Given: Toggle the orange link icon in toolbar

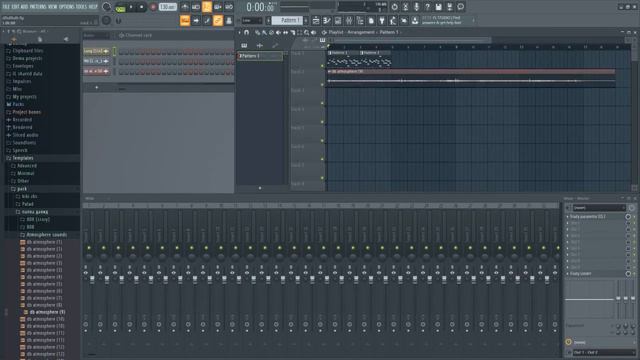Looking at the screenshot, I should pyautogui.click(x=218, y=20).
